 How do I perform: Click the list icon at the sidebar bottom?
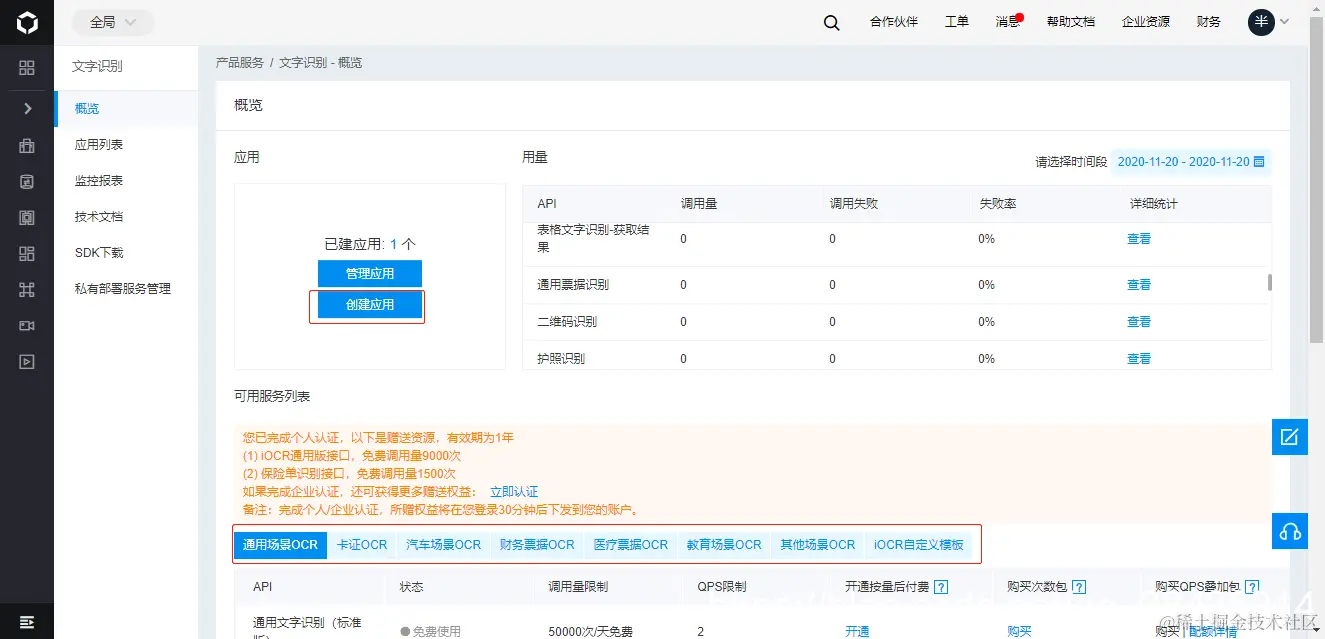[27, 622]
